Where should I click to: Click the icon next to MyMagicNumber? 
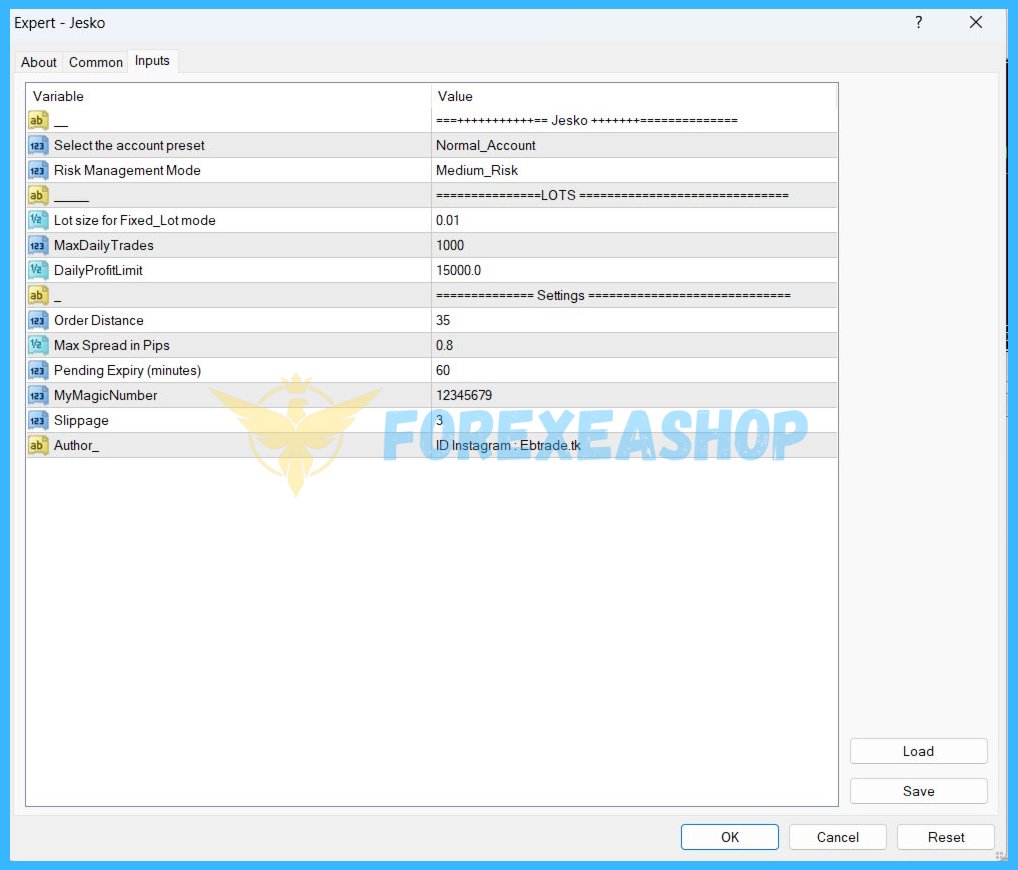(38, 395)
